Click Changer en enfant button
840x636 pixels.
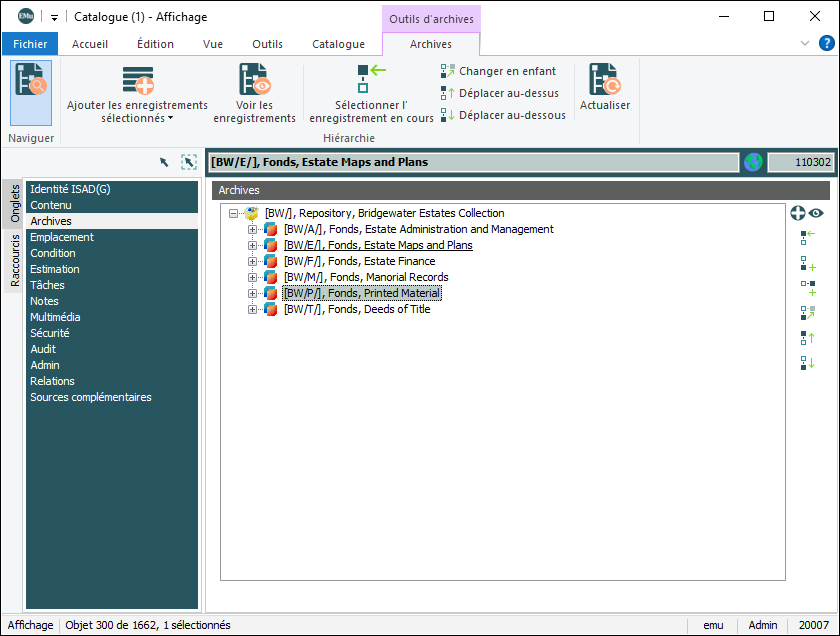click(498, 71)
